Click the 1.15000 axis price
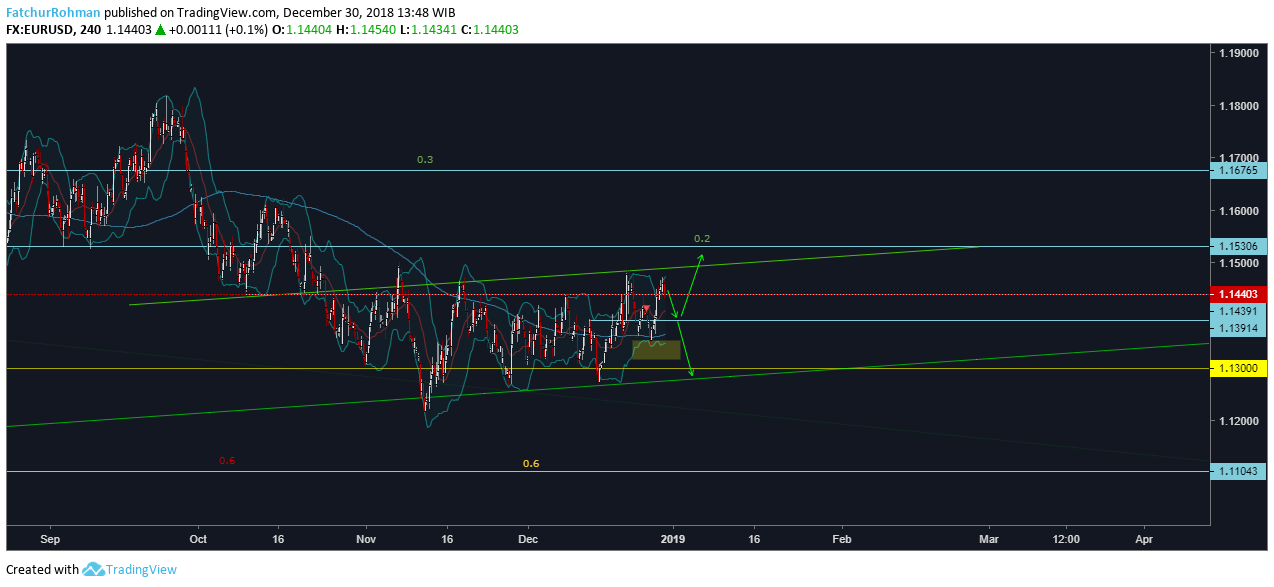 (1238, 263)
